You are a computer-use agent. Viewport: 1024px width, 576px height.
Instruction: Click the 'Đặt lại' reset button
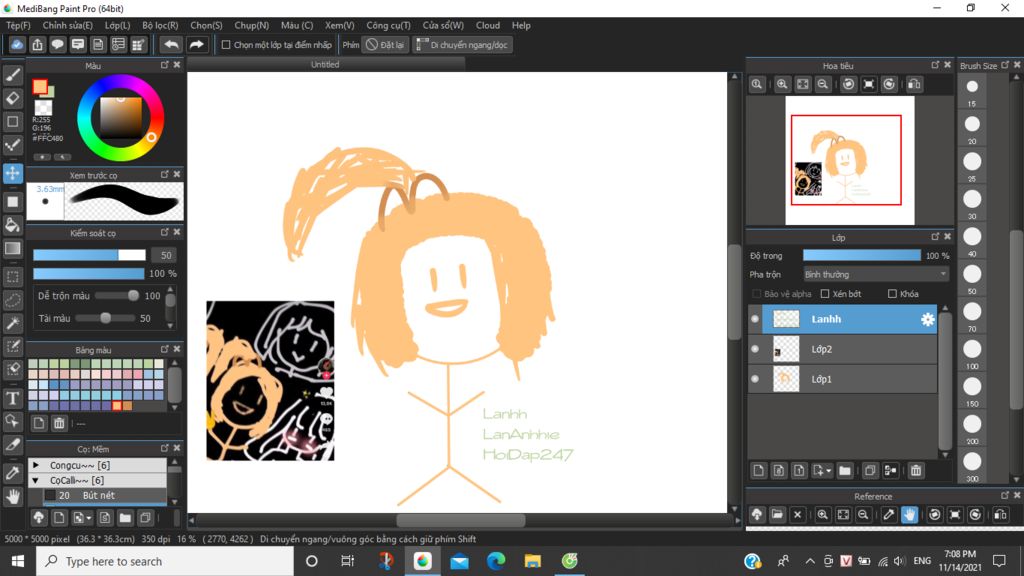click(x=385, y=45)
